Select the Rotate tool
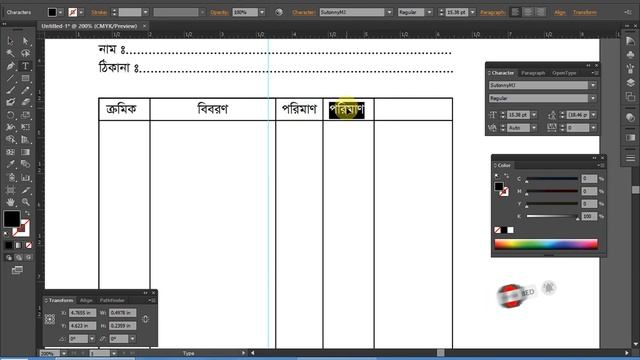Viewport: 640px width, 360px height. (10, 116)
